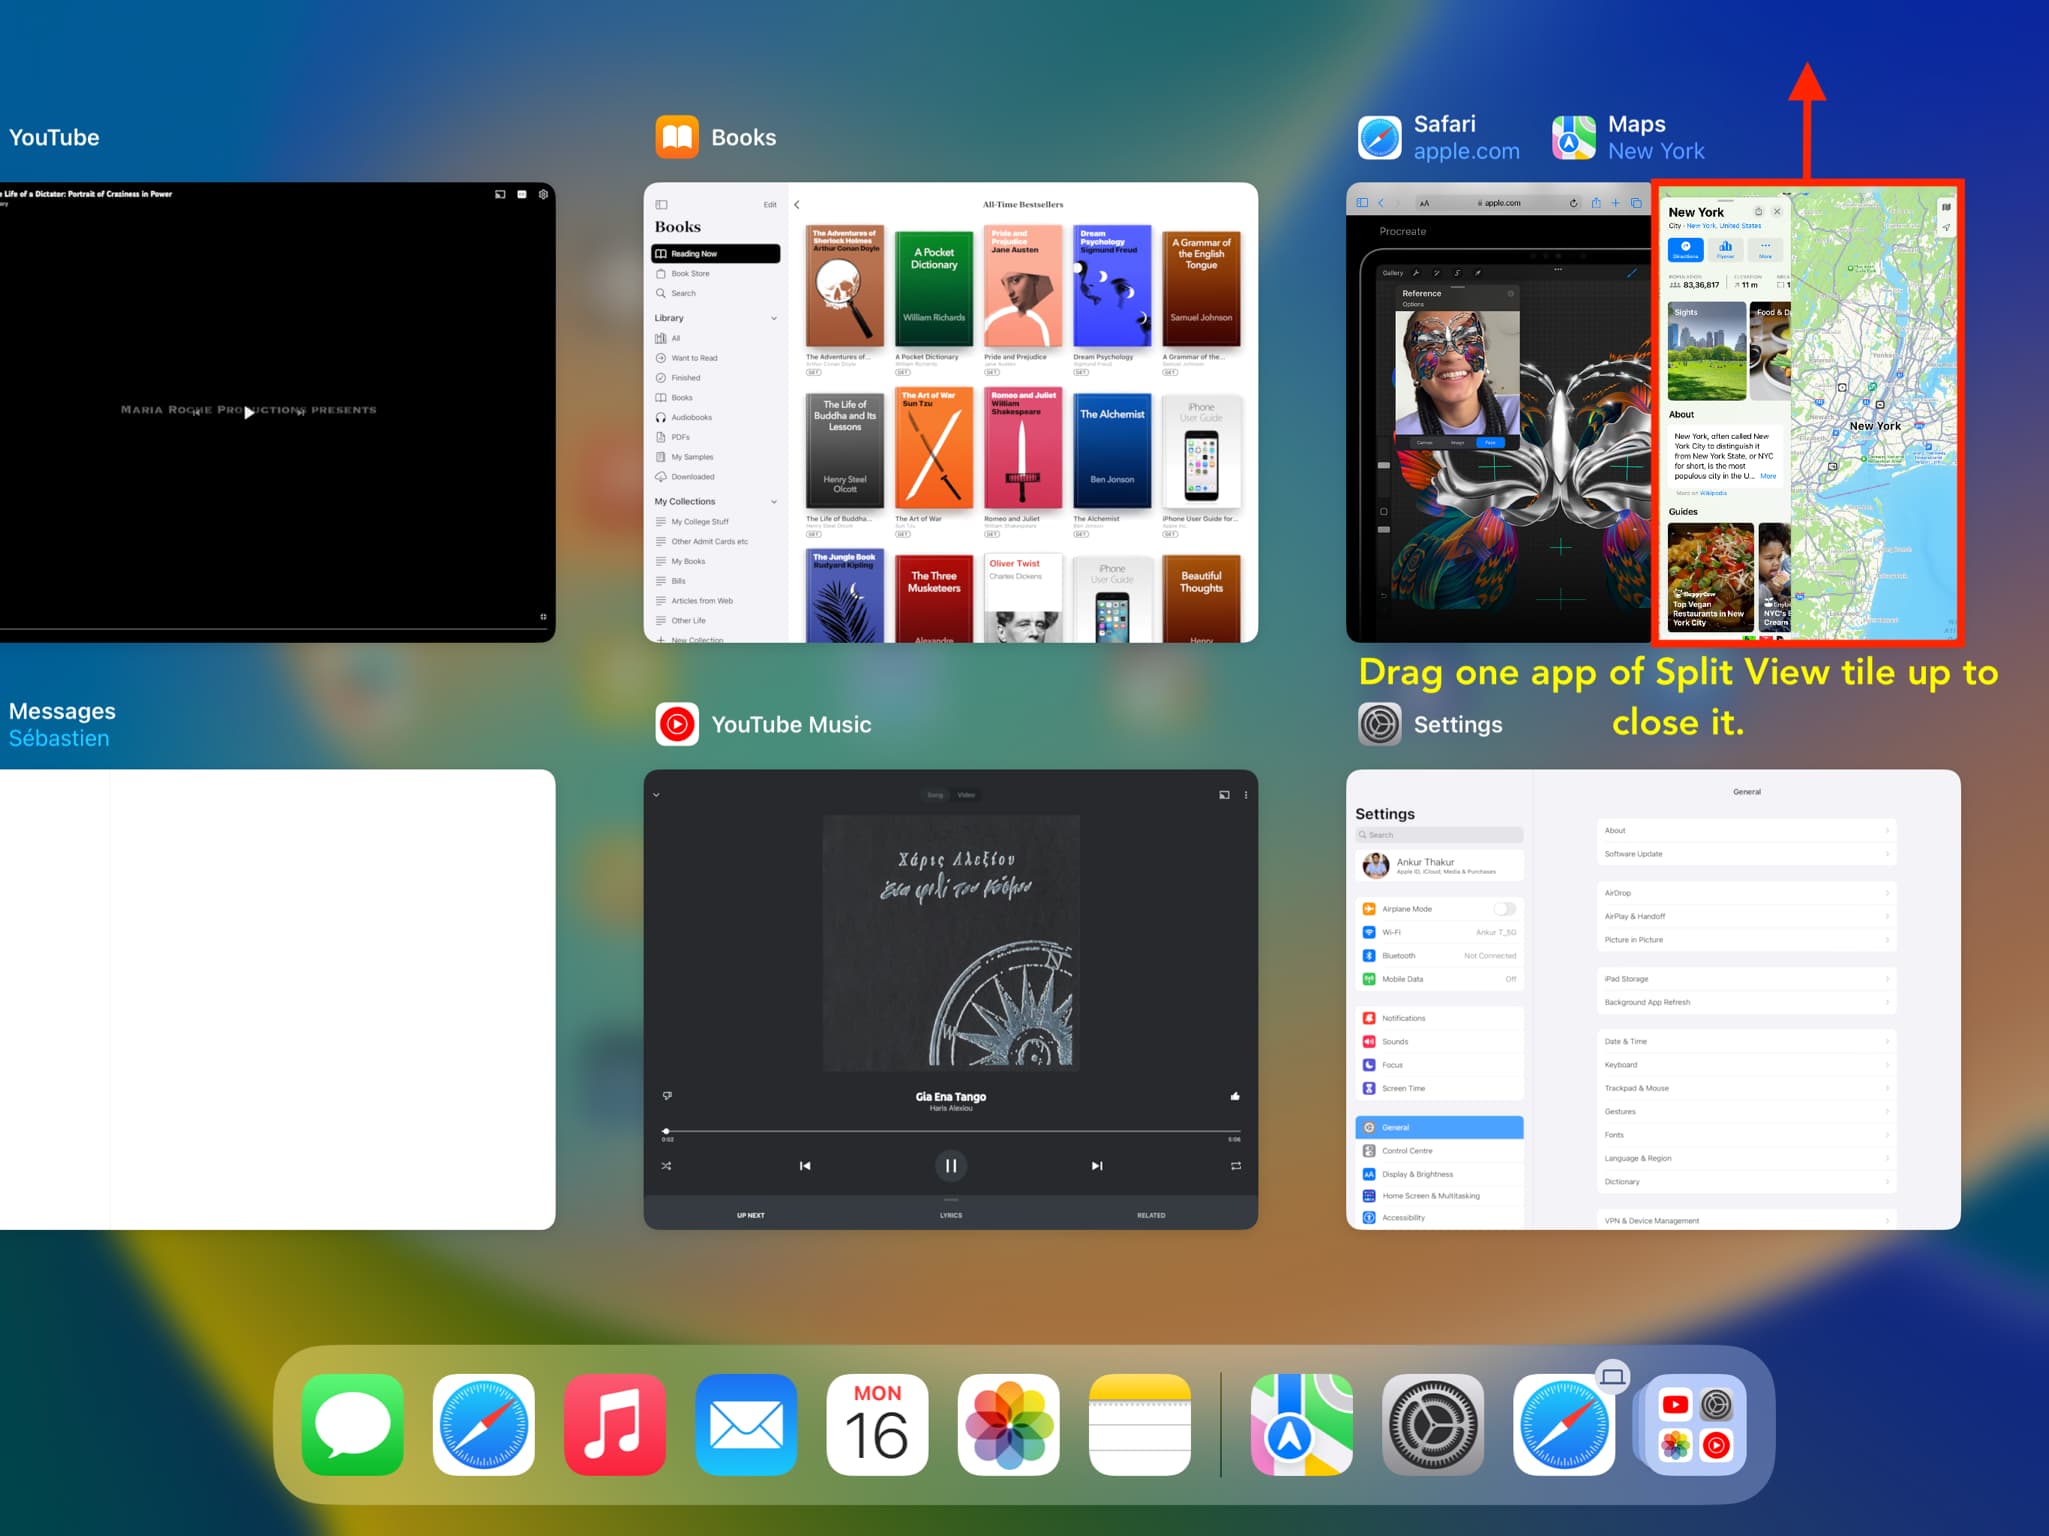Open tab overview icon in Safari toolbar
The width and height of the screenshot is (2049, 1536).
point(1636,203)
